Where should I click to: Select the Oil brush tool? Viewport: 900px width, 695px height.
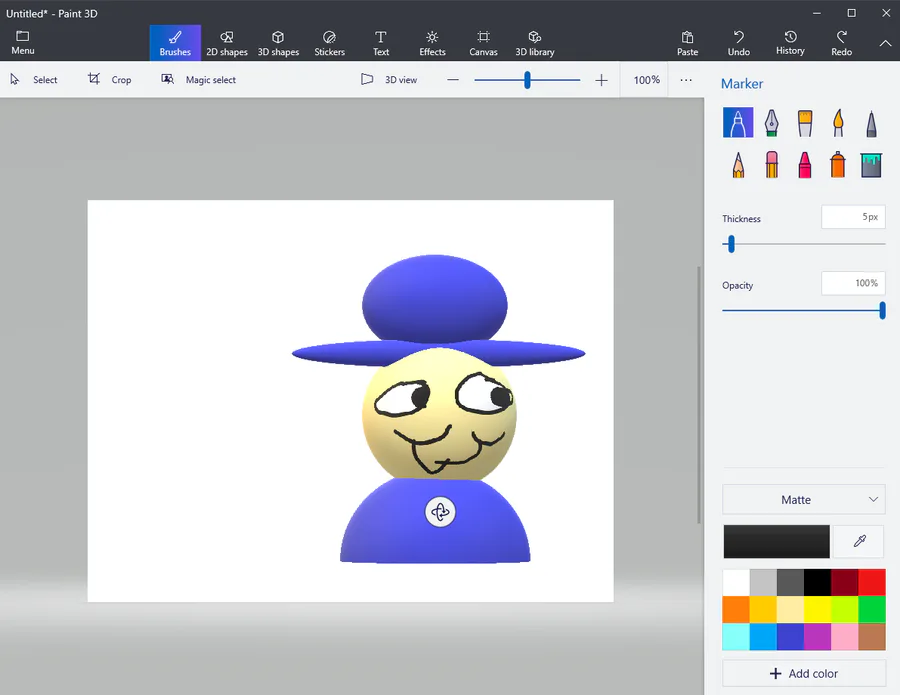pyautogui.click(x=805, y=122)
